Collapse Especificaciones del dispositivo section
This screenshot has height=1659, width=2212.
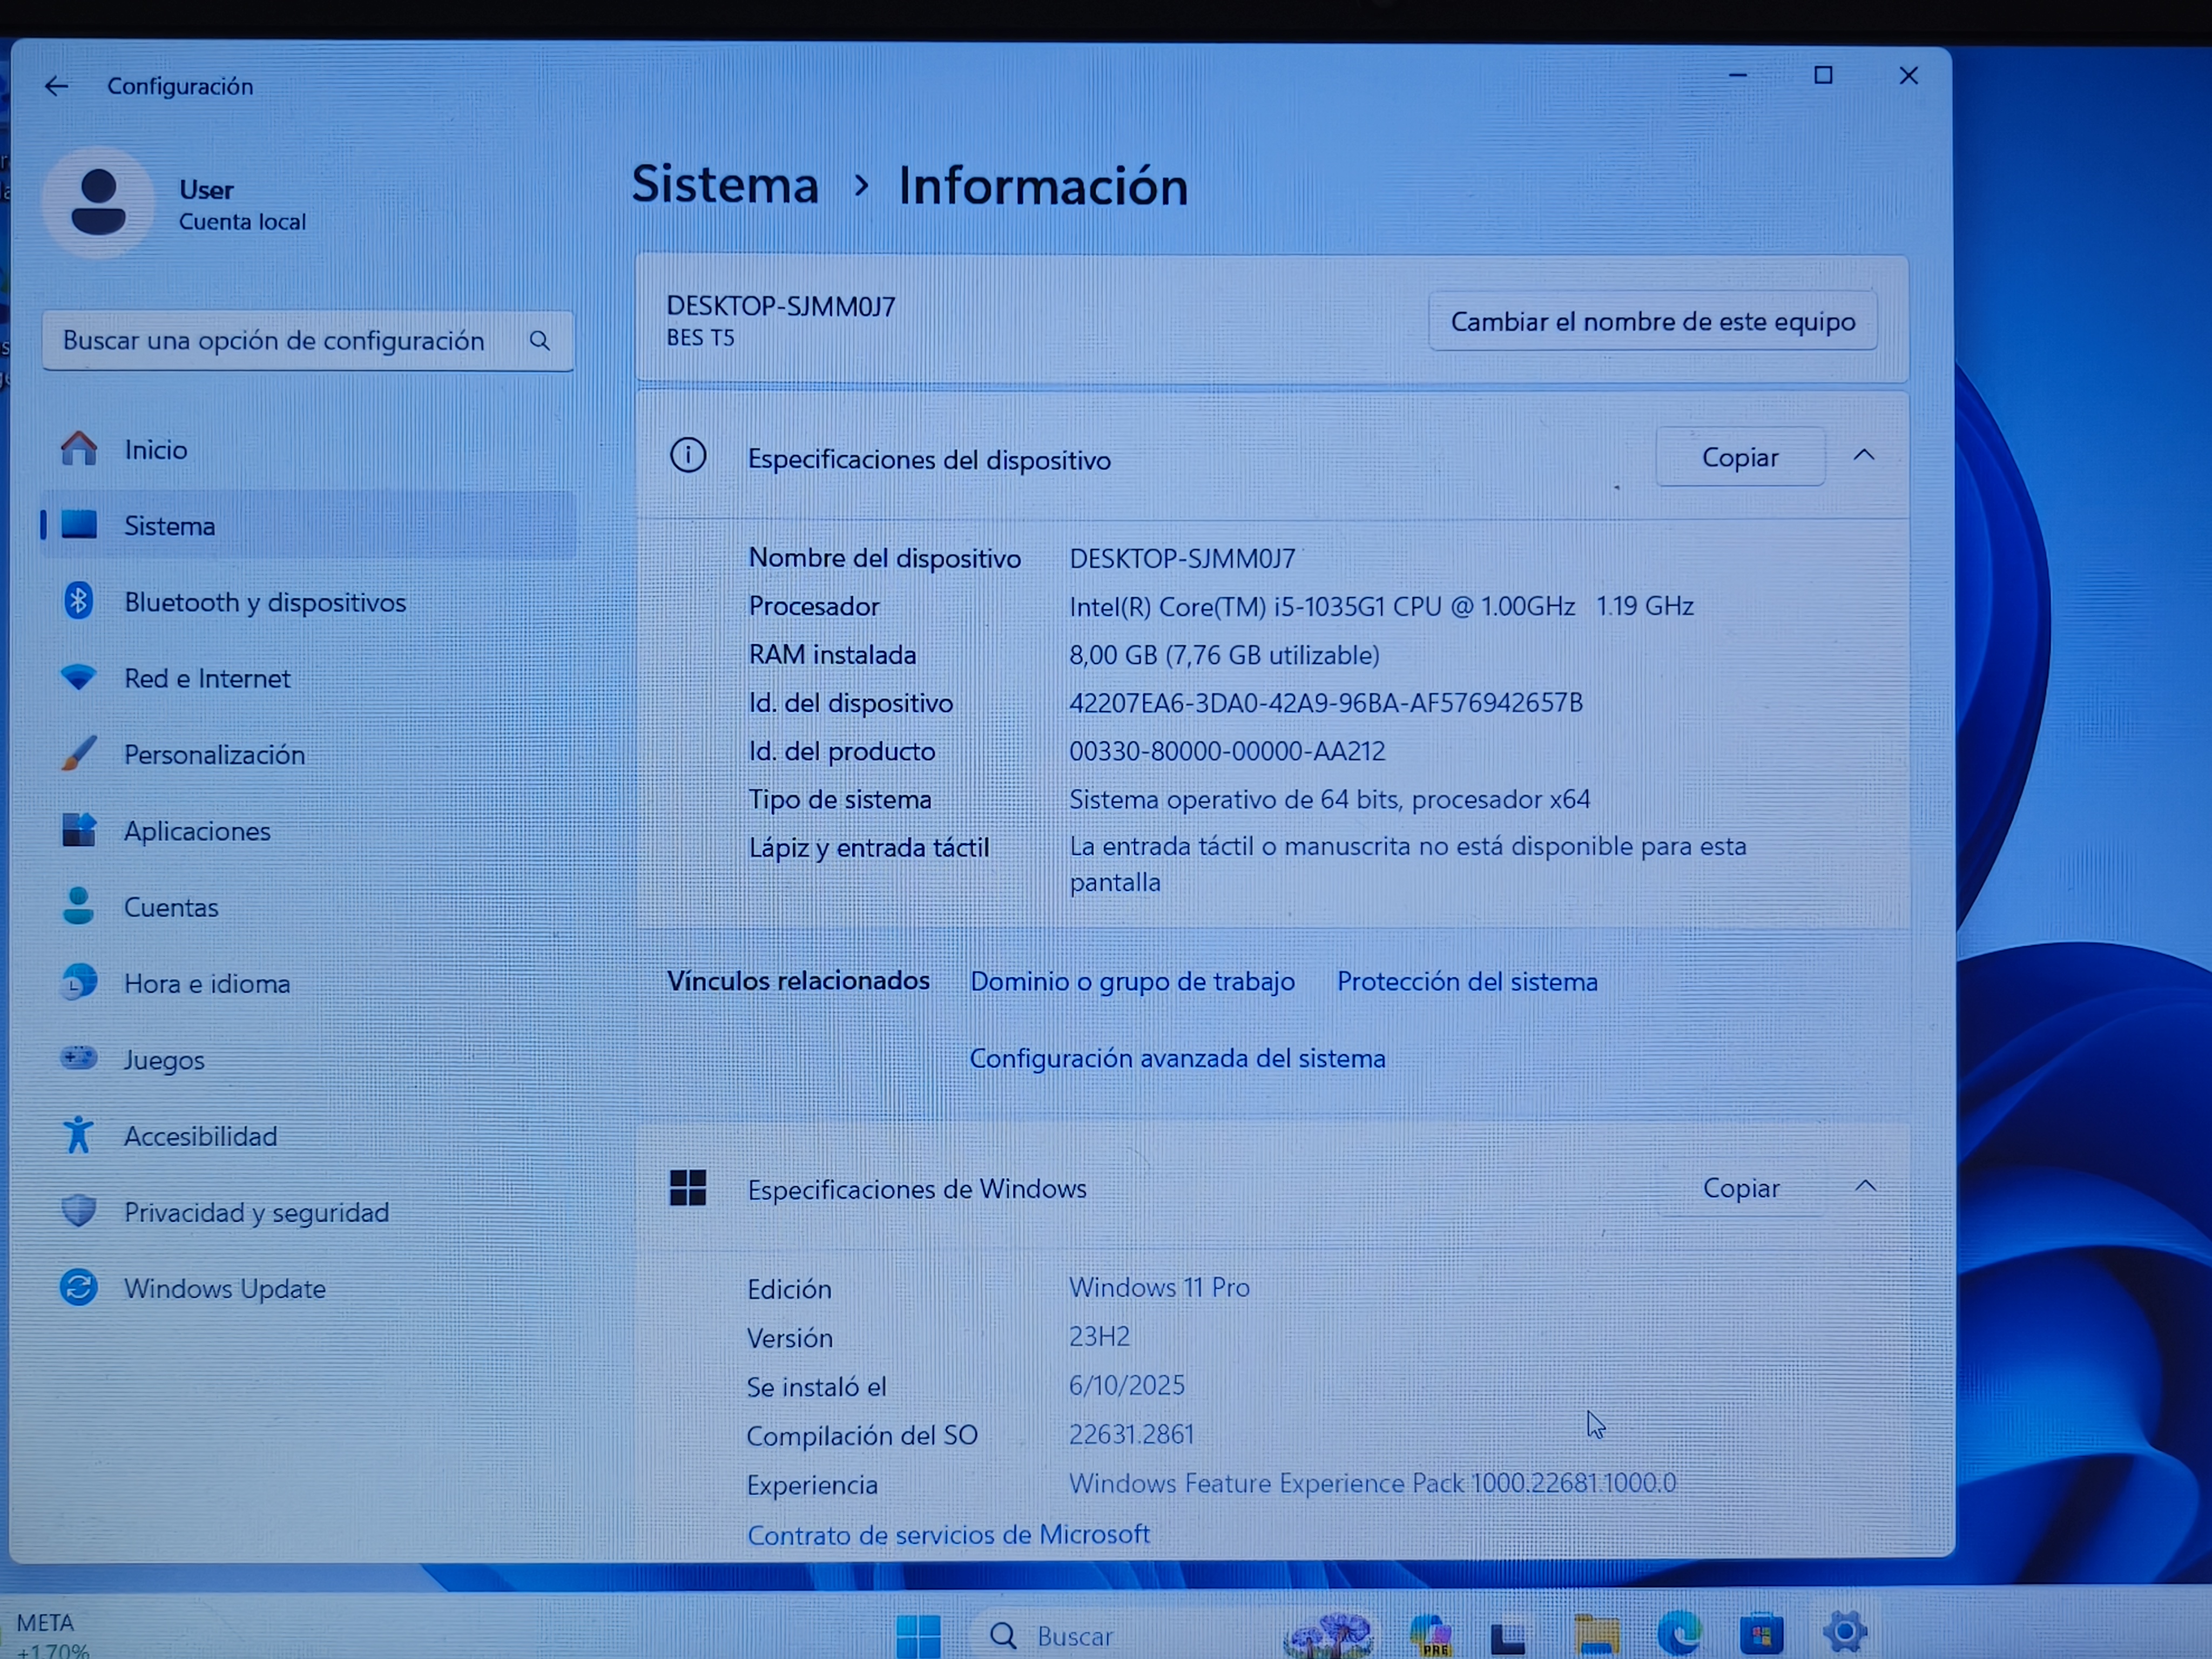coord(1864,456)
